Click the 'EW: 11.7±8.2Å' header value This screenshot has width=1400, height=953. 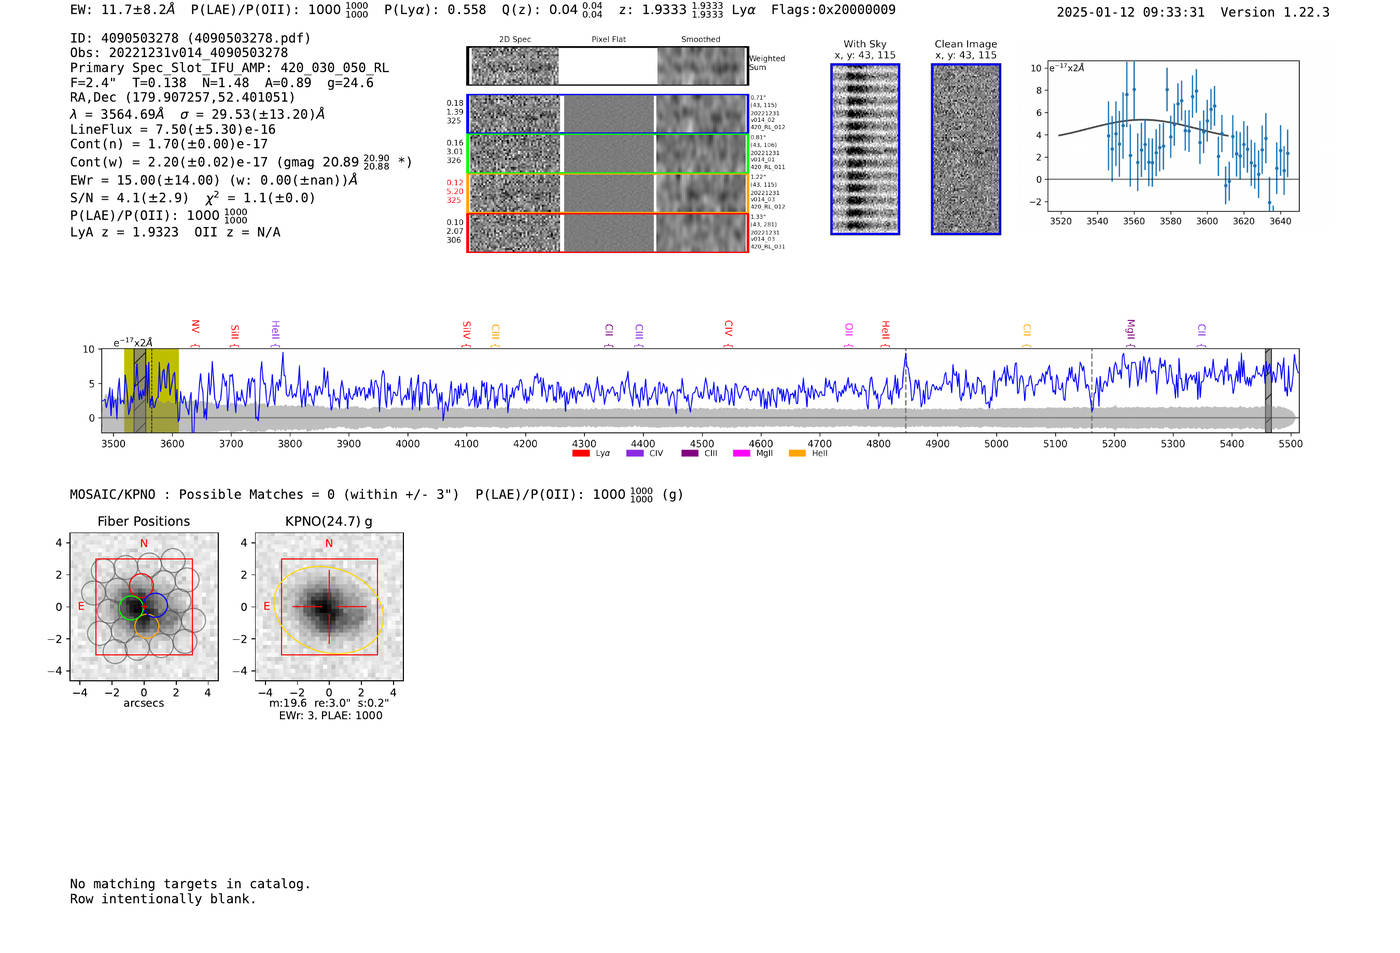pyautogui.click(x=123, y=10)
